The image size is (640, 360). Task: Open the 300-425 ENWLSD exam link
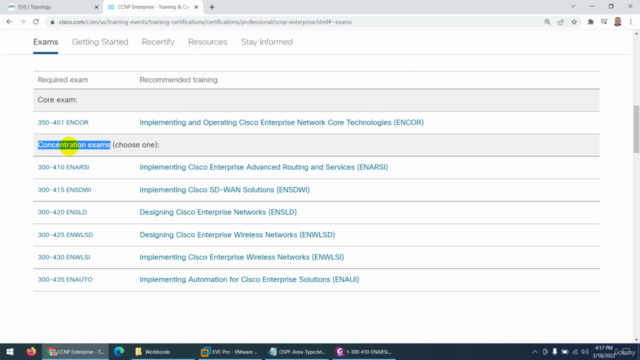pos(65,235)
